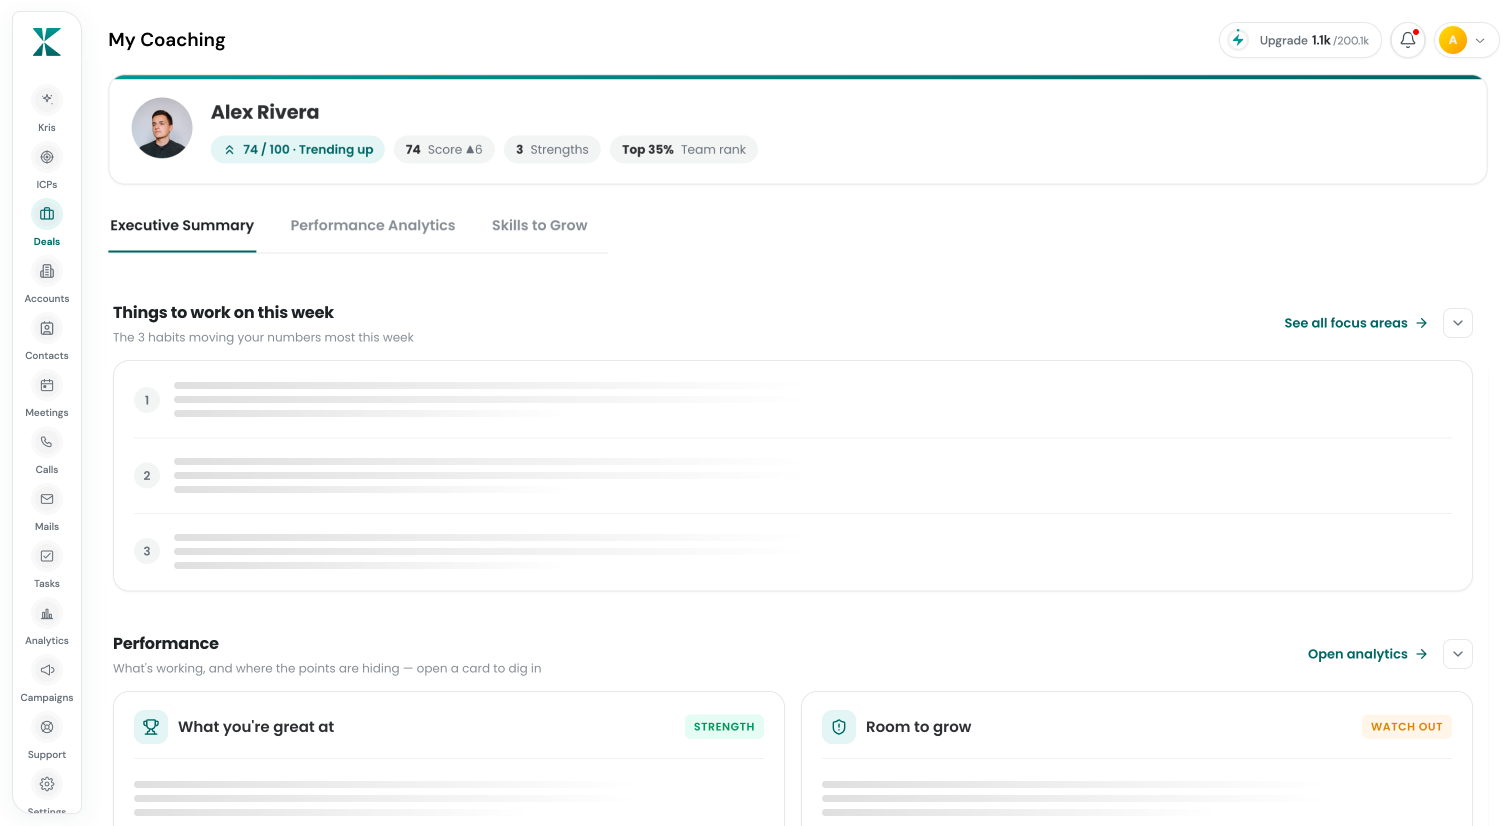Open the Meetings calendar icon
The image size is (1503, 826).
click(47, 385)
